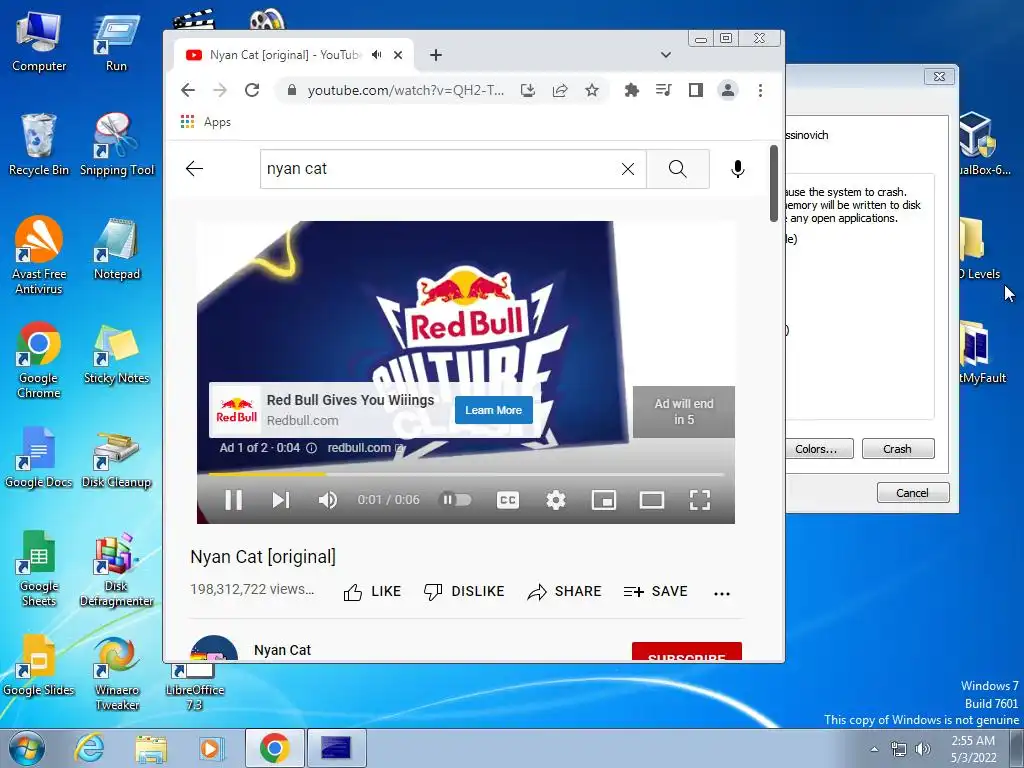The image size is (1024, 768).
Task: Enter full screen video
Action: (x=699, y=500)
